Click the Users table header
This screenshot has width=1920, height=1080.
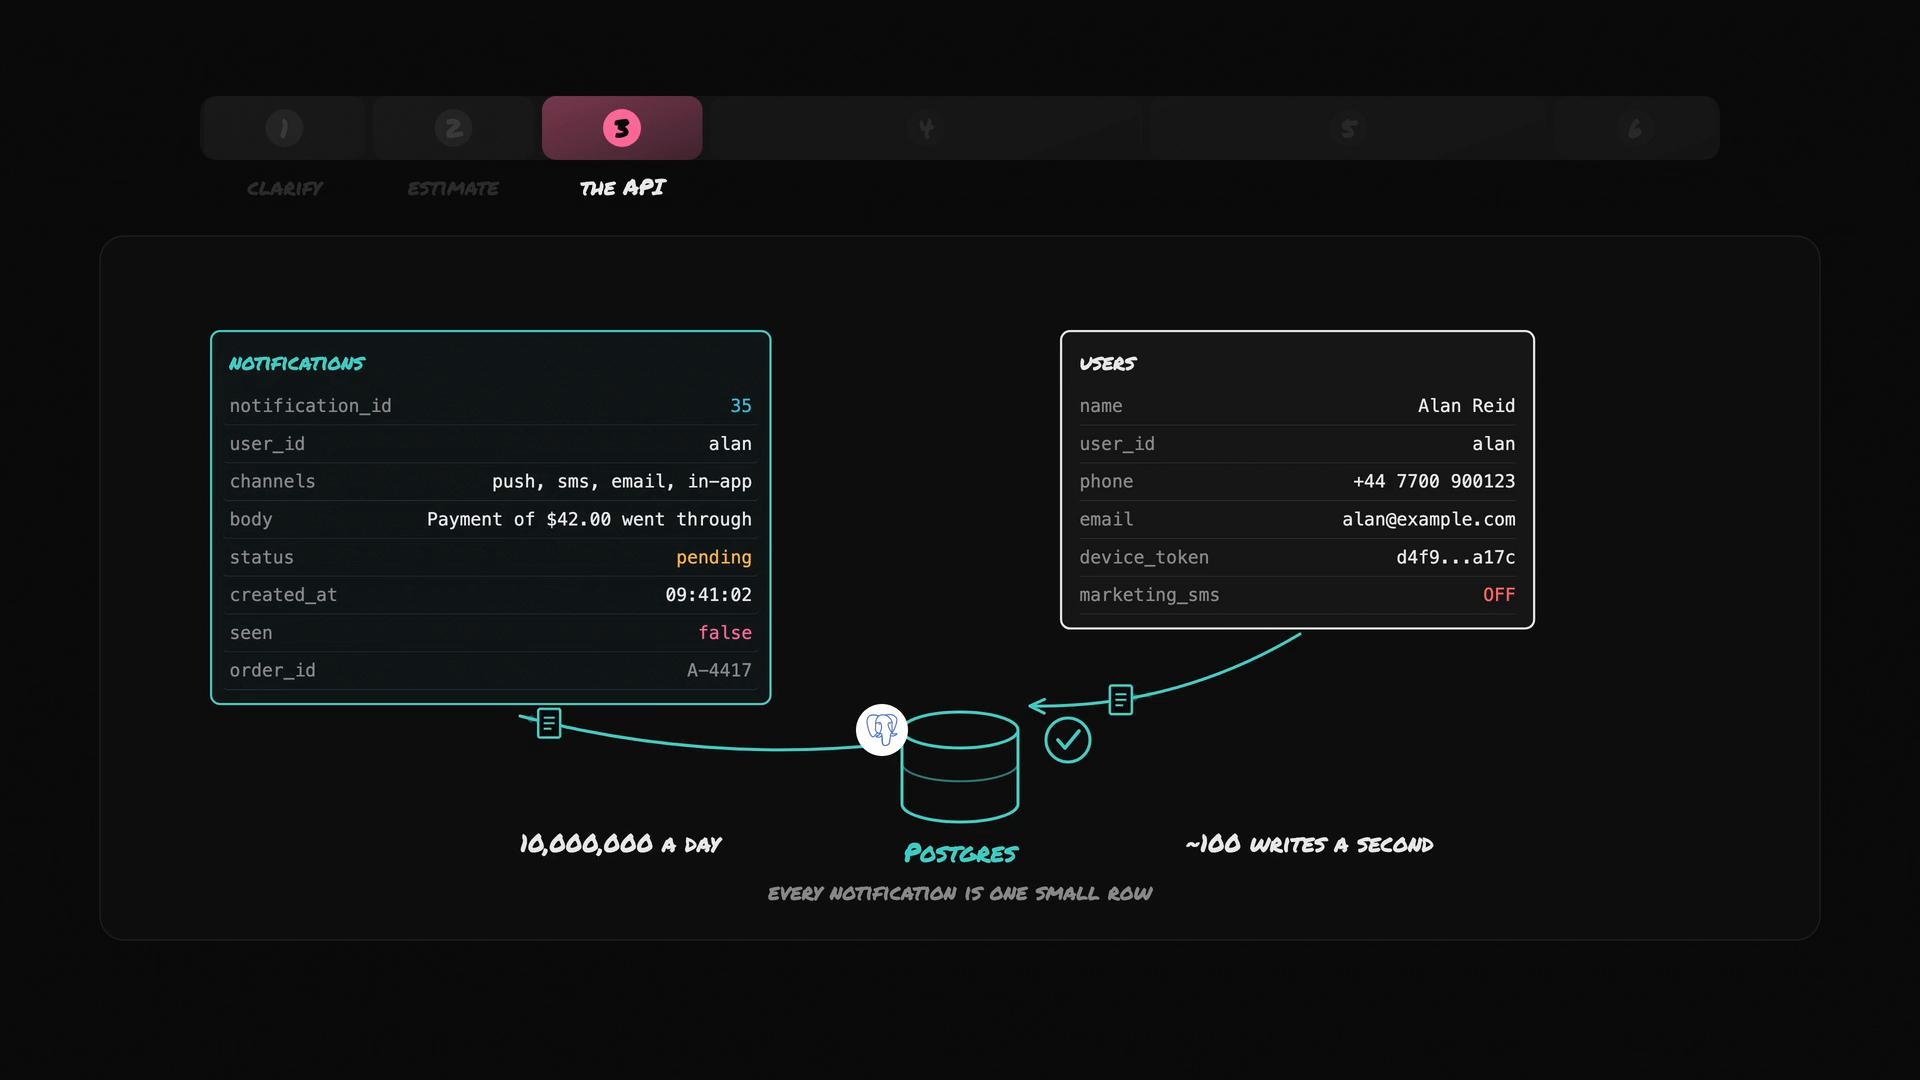pos(1108,363)
